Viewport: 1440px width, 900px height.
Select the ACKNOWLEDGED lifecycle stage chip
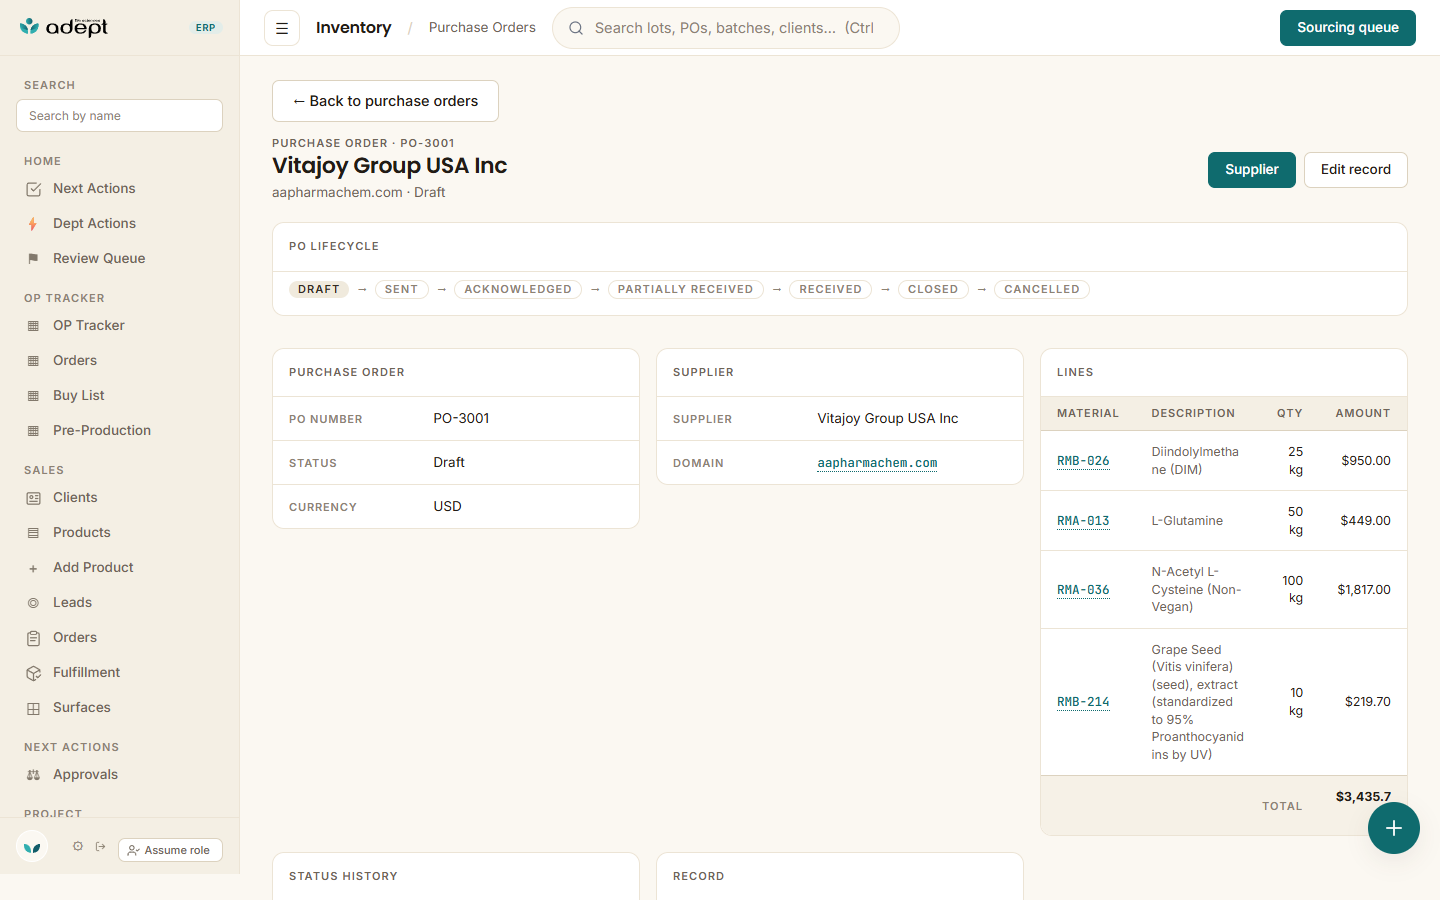518,289
